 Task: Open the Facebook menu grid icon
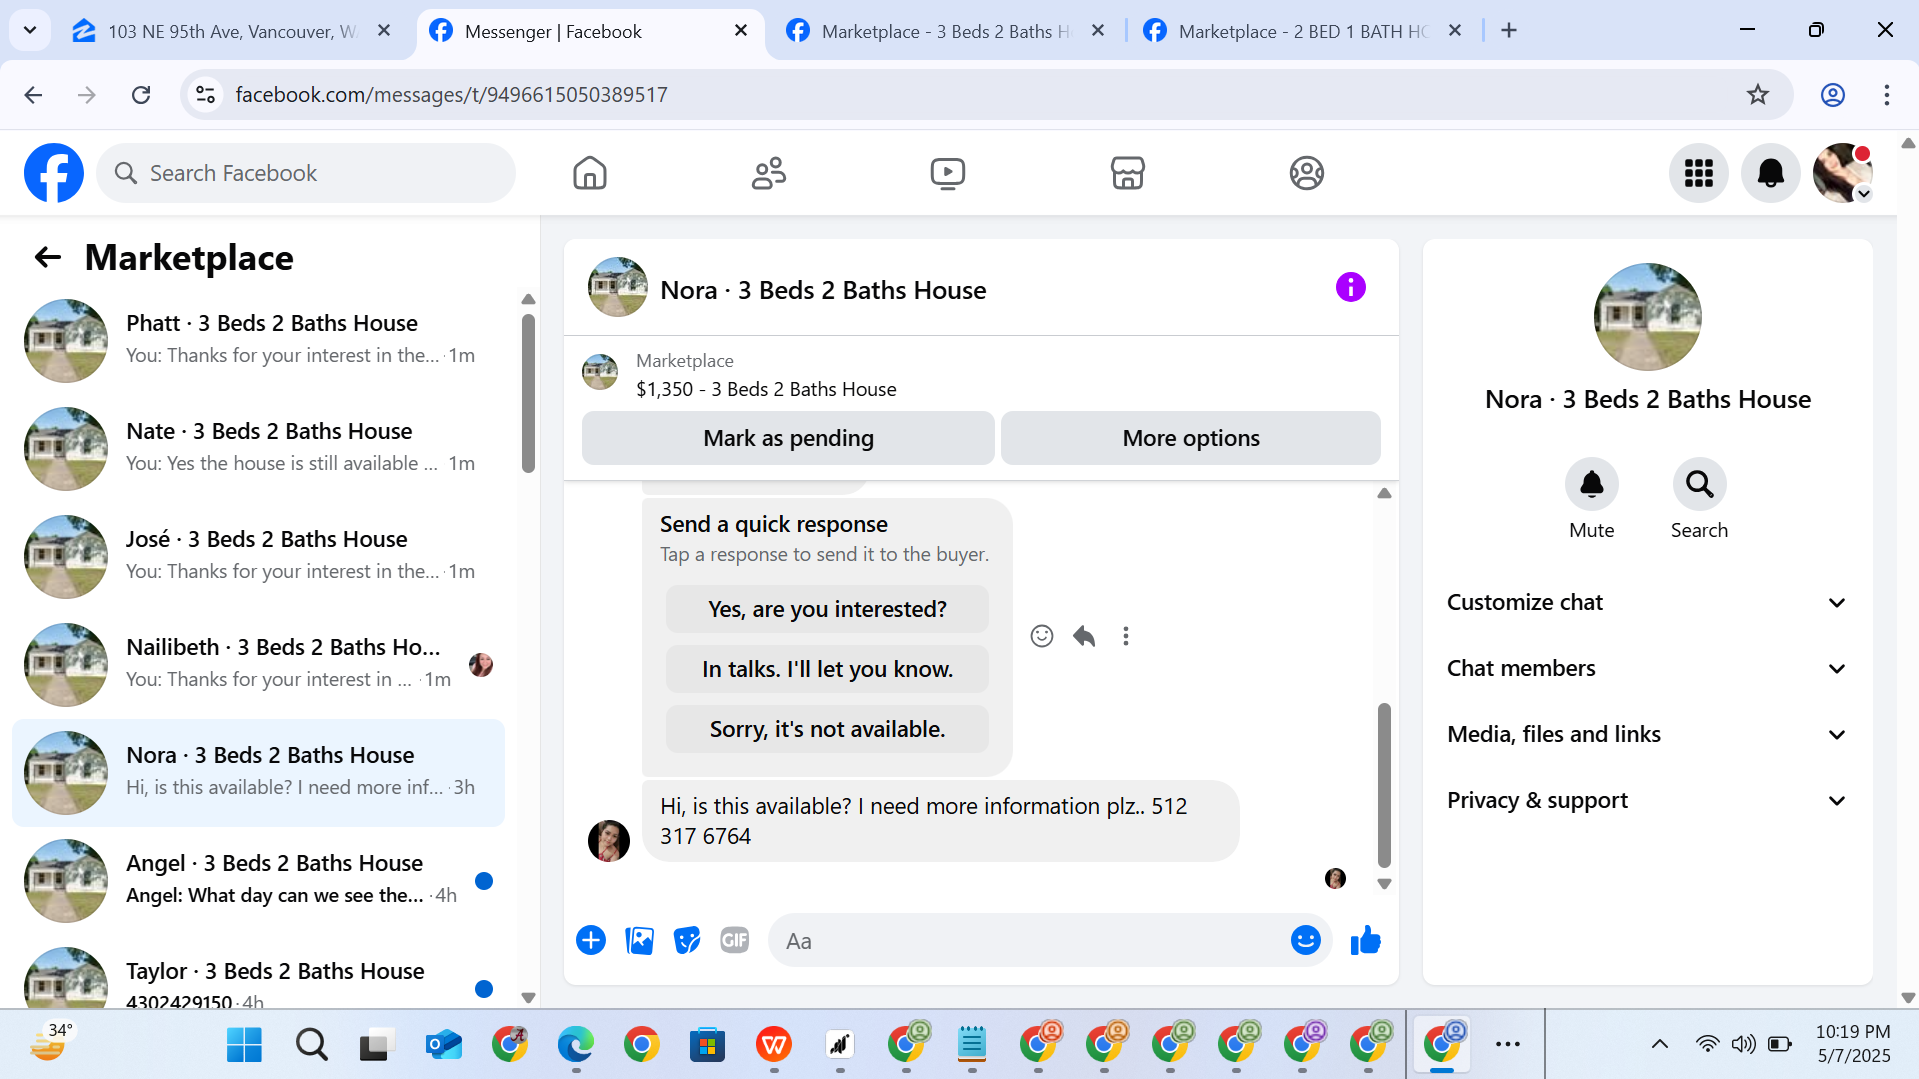coord(1698,173)
